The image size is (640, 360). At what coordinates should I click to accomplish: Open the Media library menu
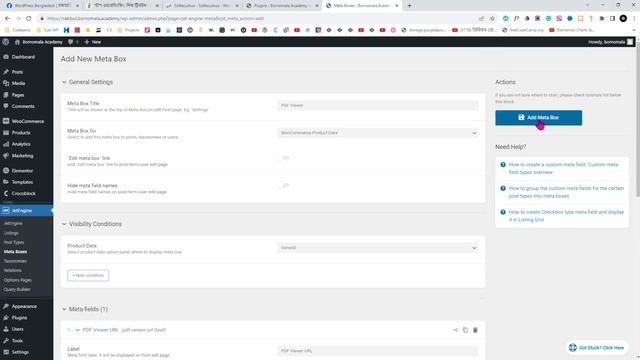(18, 83)
